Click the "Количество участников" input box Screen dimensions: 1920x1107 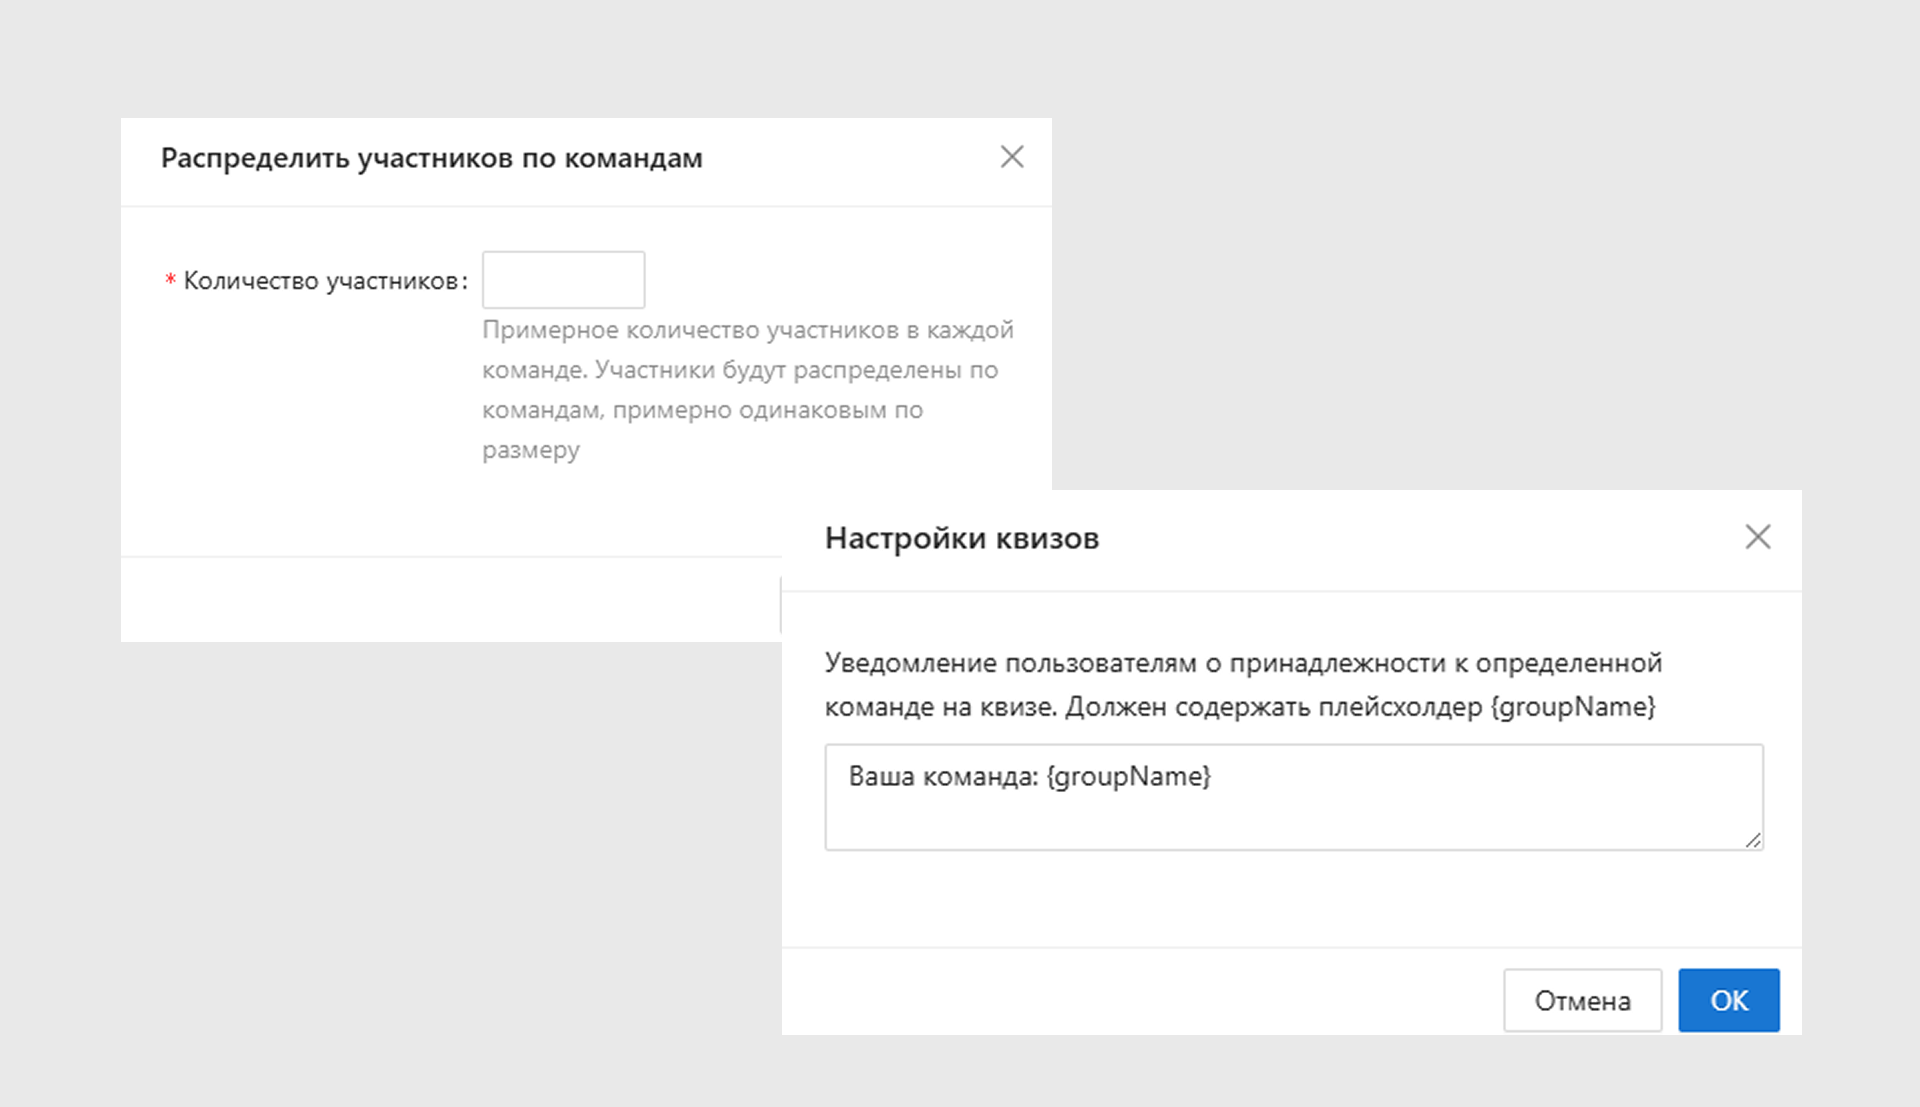(x=563, y=280)
